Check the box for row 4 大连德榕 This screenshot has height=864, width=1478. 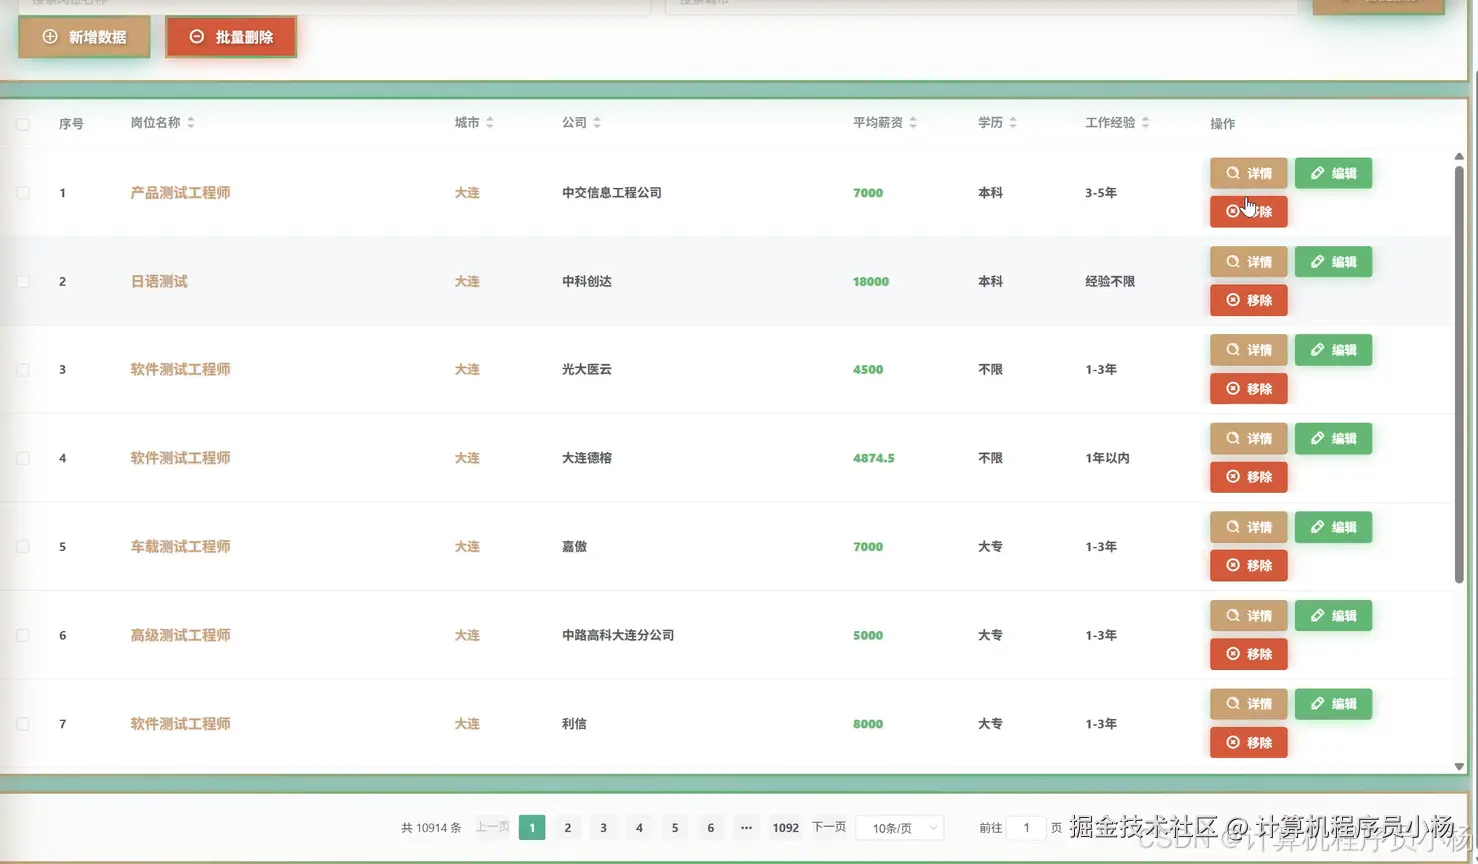23,458
